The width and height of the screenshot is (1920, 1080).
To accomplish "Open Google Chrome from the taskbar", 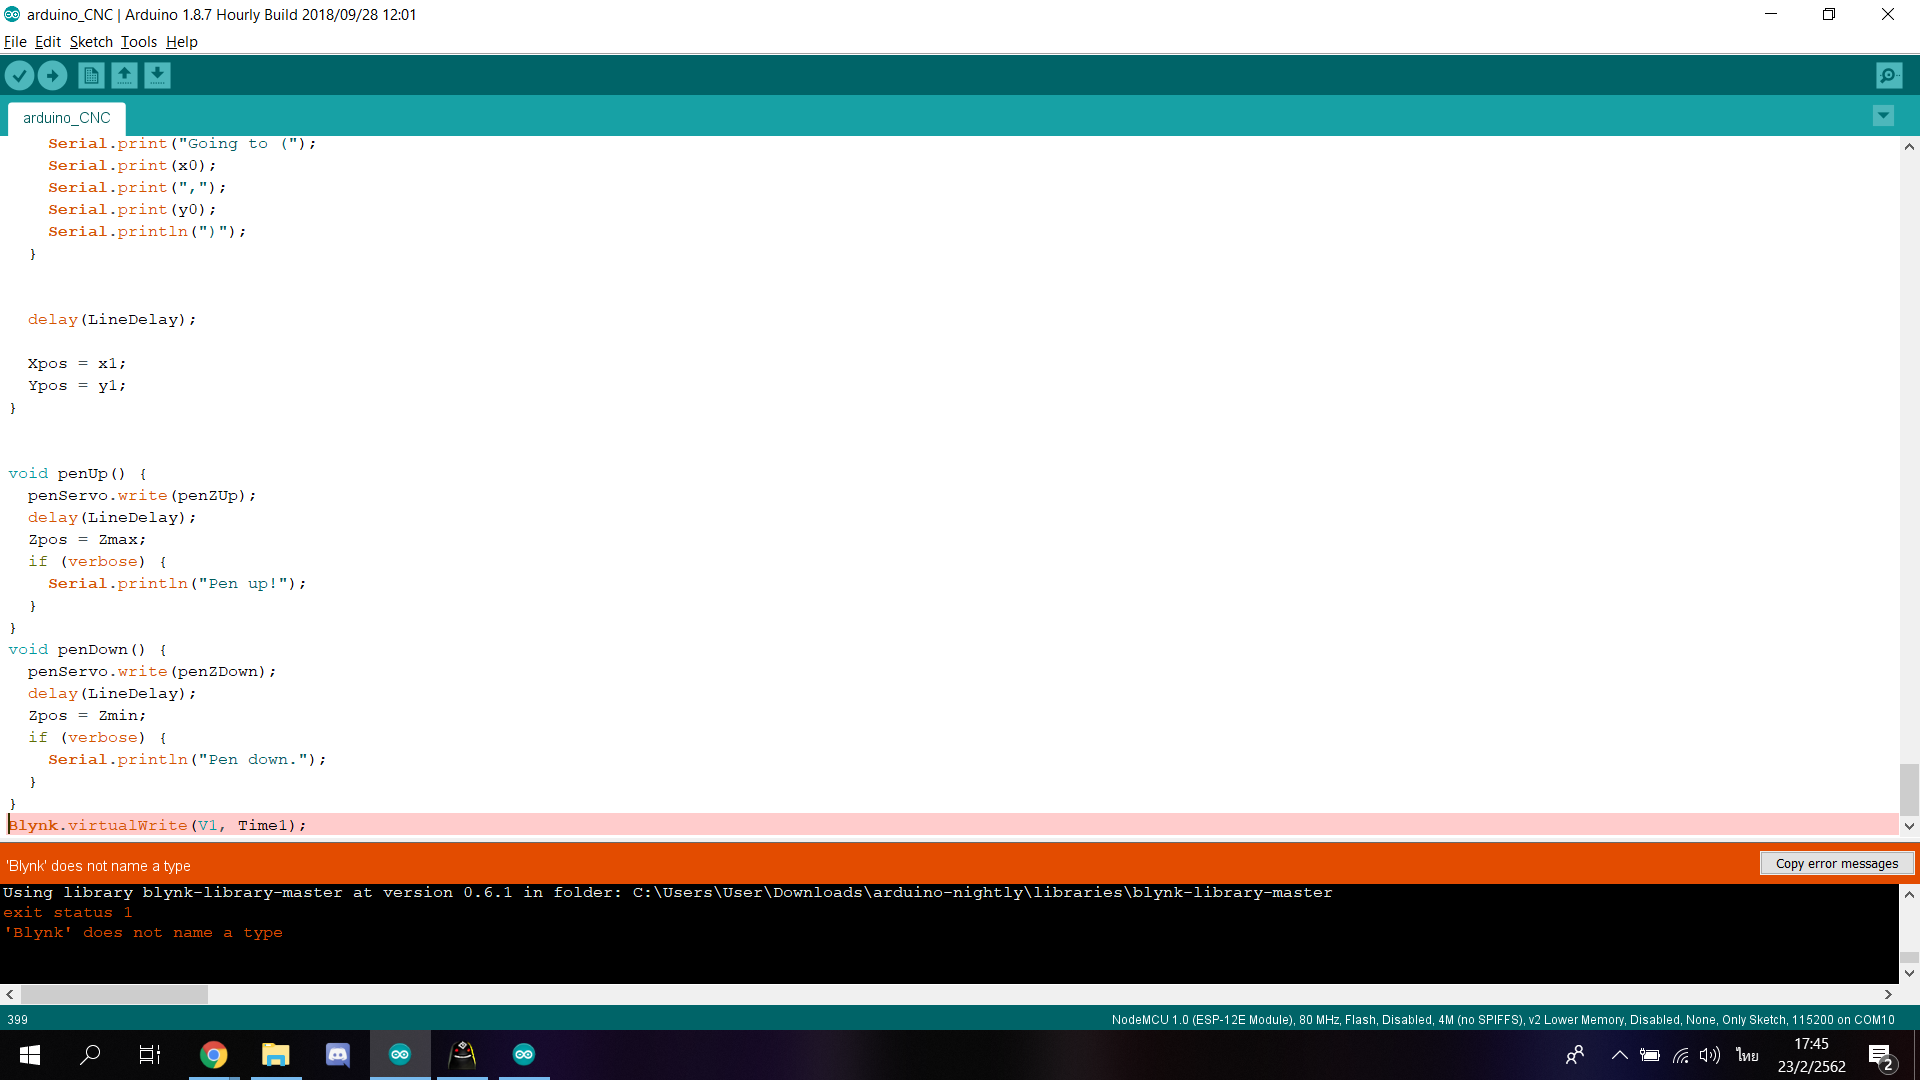I will click(213, 1054).
